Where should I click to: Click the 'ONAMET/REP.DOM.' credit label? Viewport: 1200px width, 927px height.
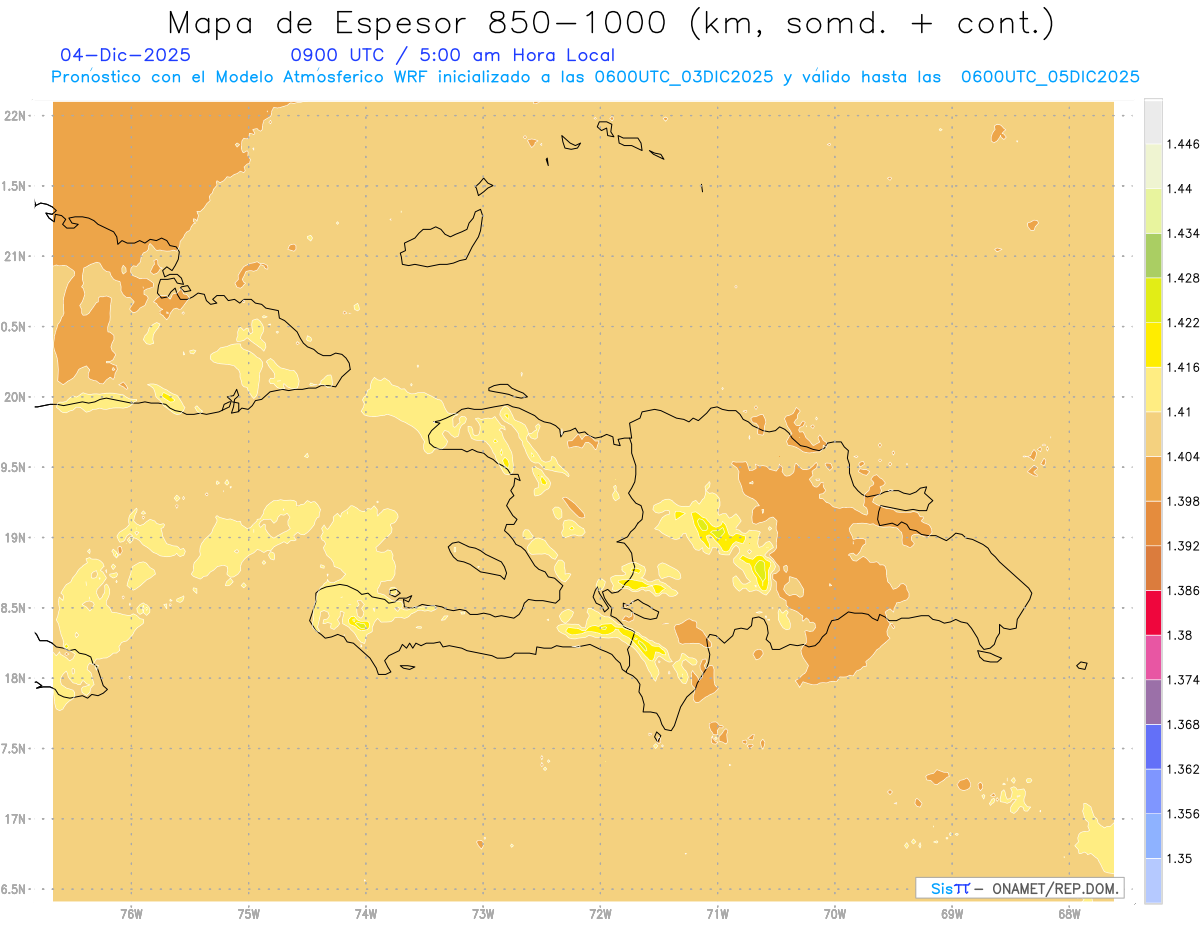click(x=1057, y=888)
